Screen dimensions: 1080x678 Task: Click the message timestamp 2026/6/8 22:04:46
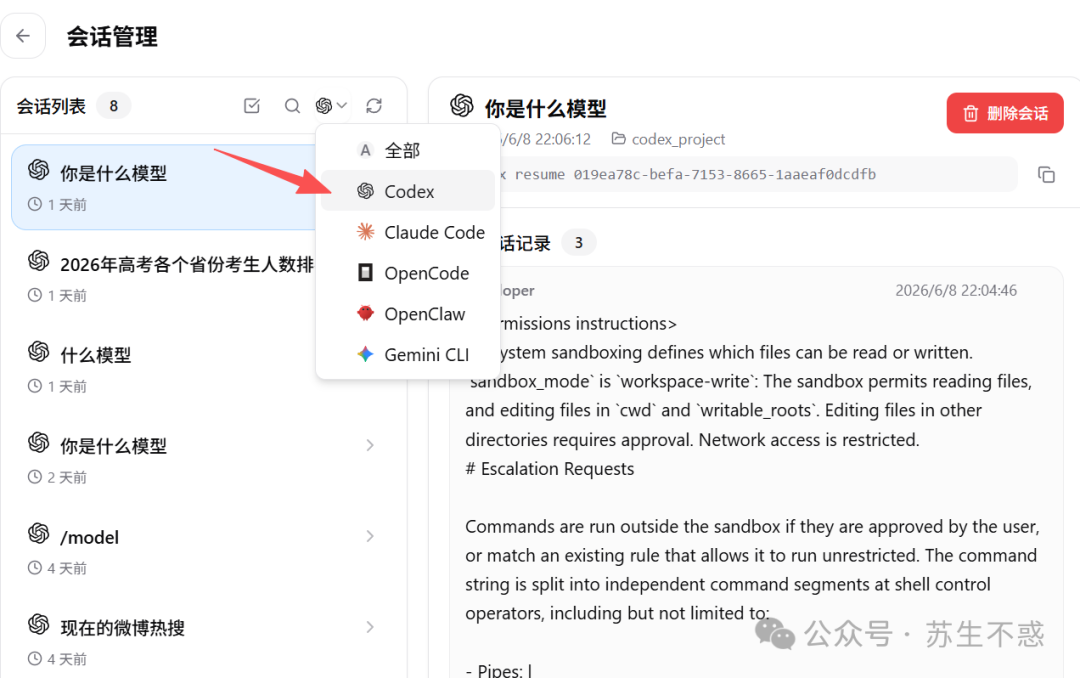point(956,291)
